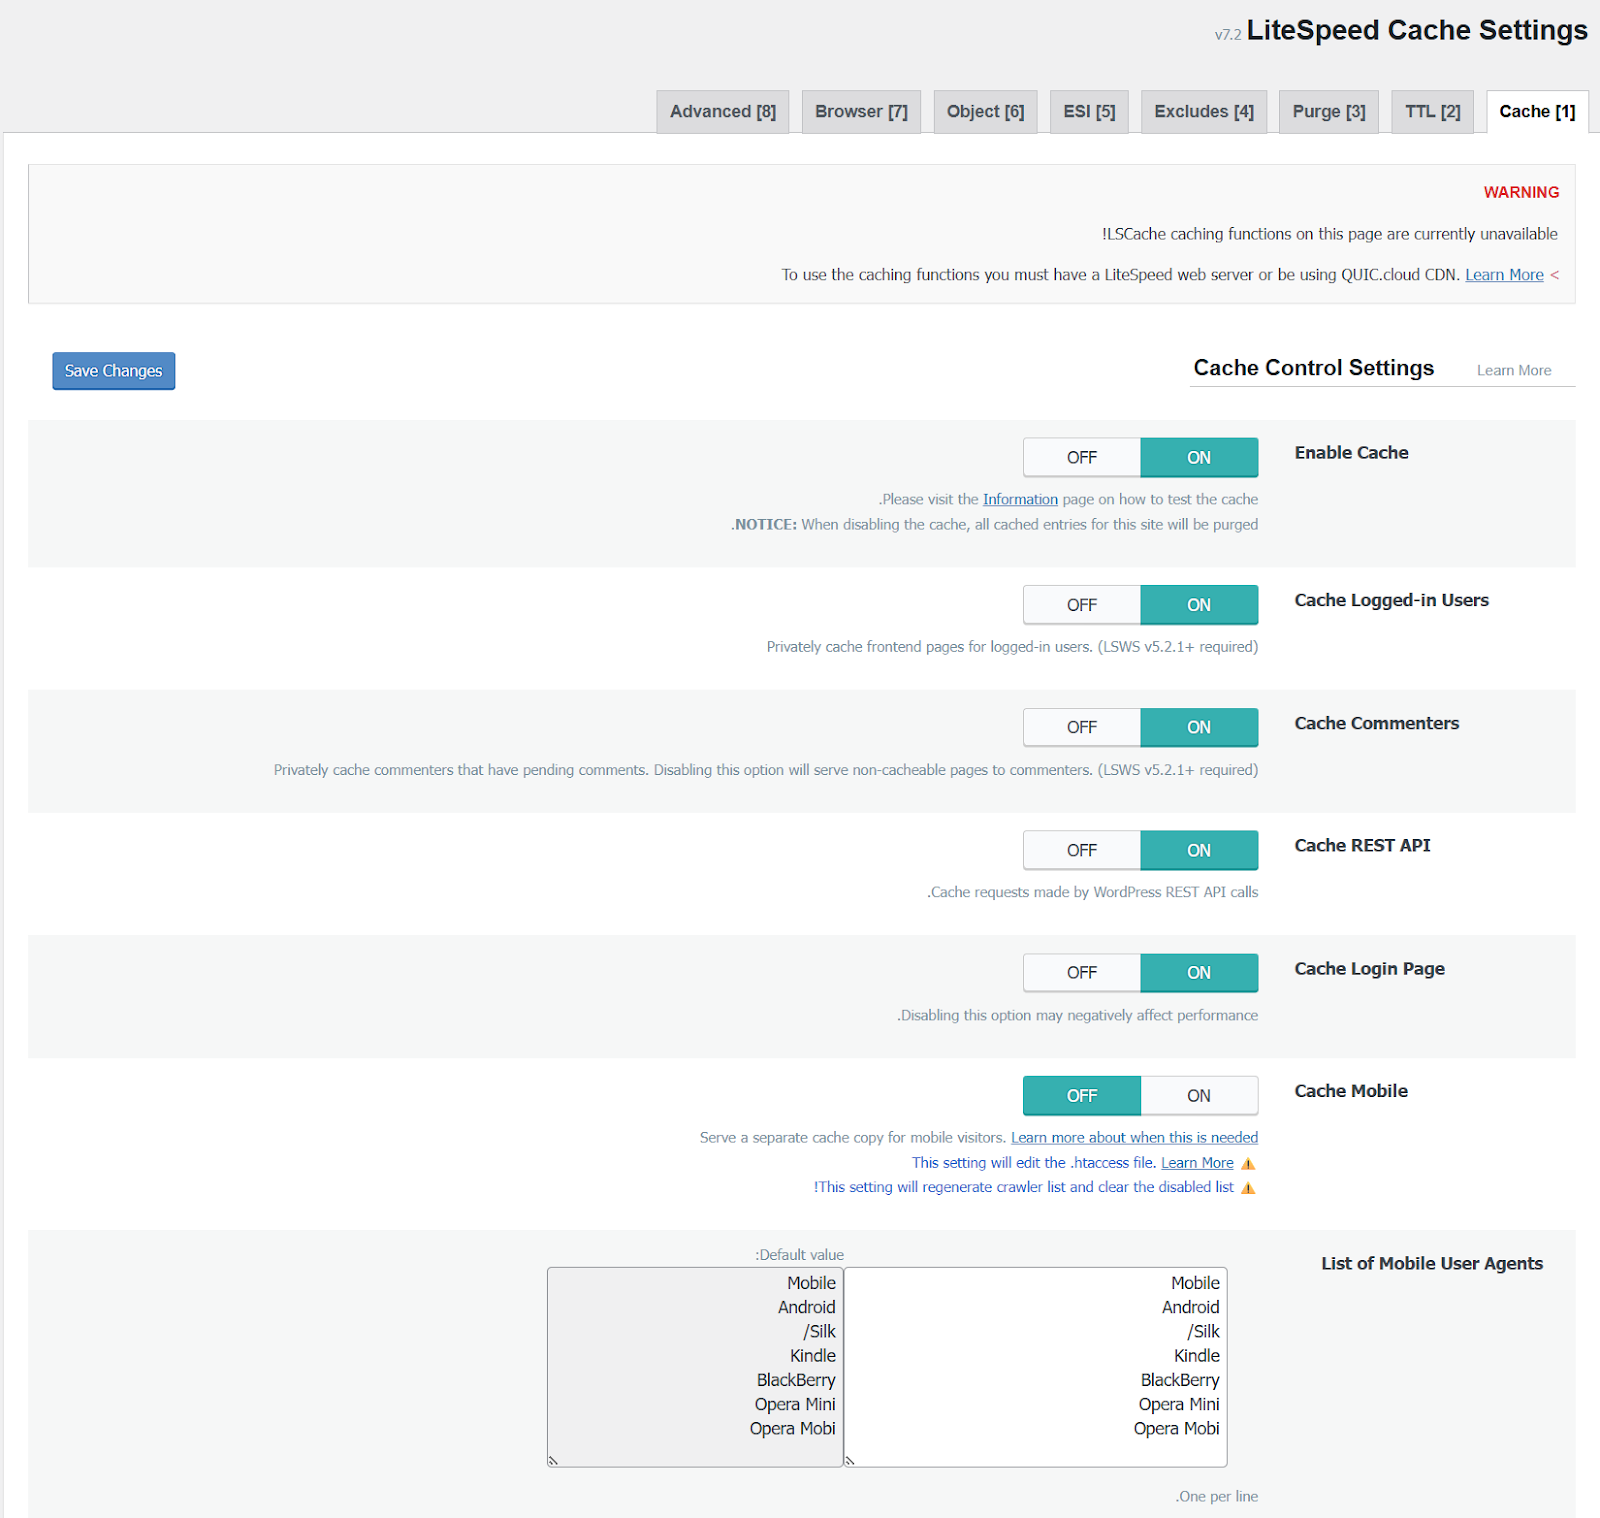Turn off the Cache Login Page option
Image resolution: width=1600 pixels, height=1518 pixels.
pos(1081,973)
